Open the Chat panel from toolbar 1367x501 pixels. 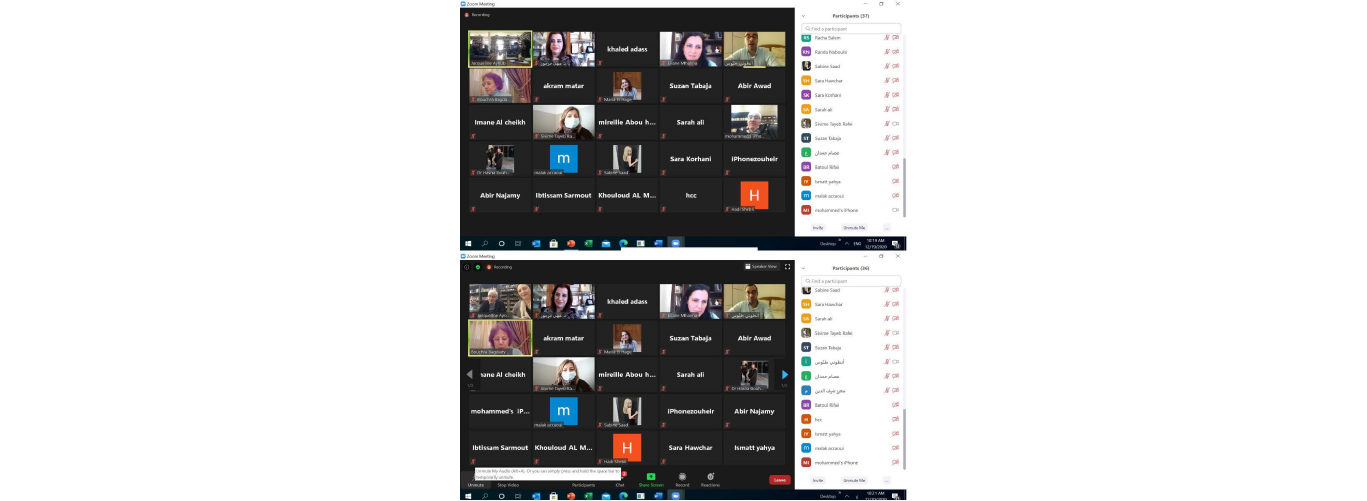620,478
